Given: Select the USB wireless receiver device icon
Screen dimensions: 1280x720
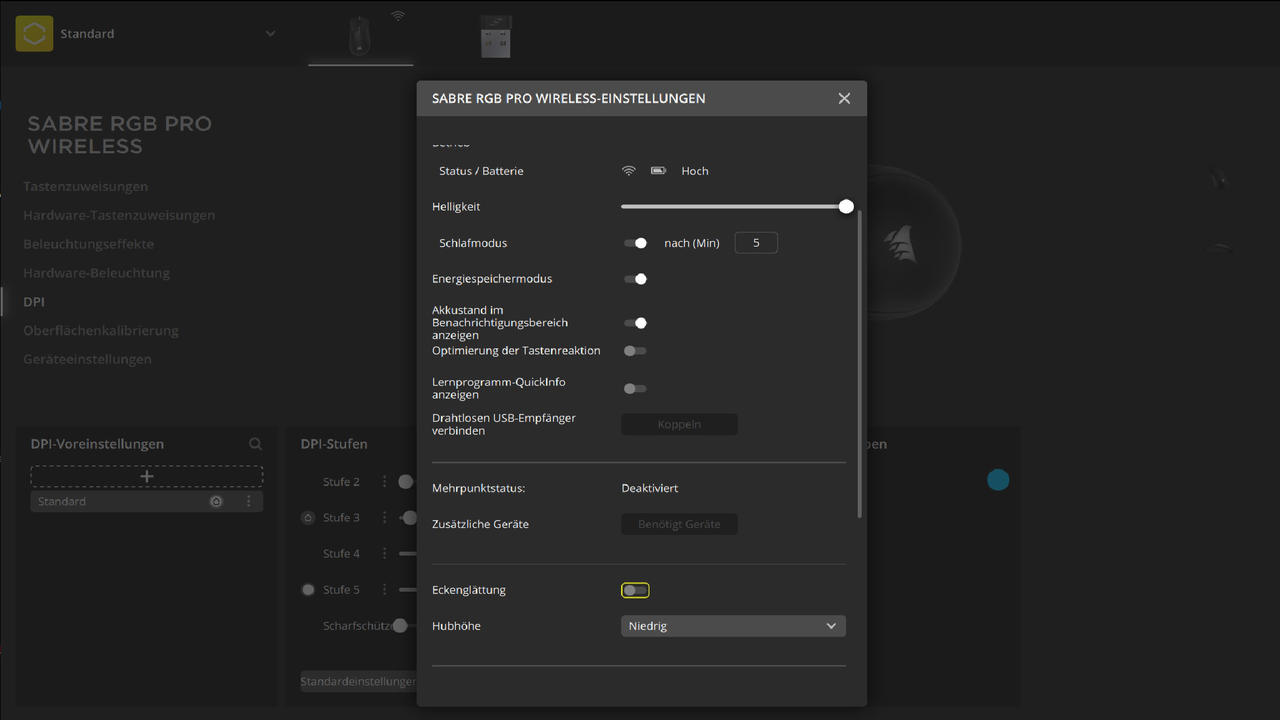Looking at the screenshot, I should tap(494, 36).
